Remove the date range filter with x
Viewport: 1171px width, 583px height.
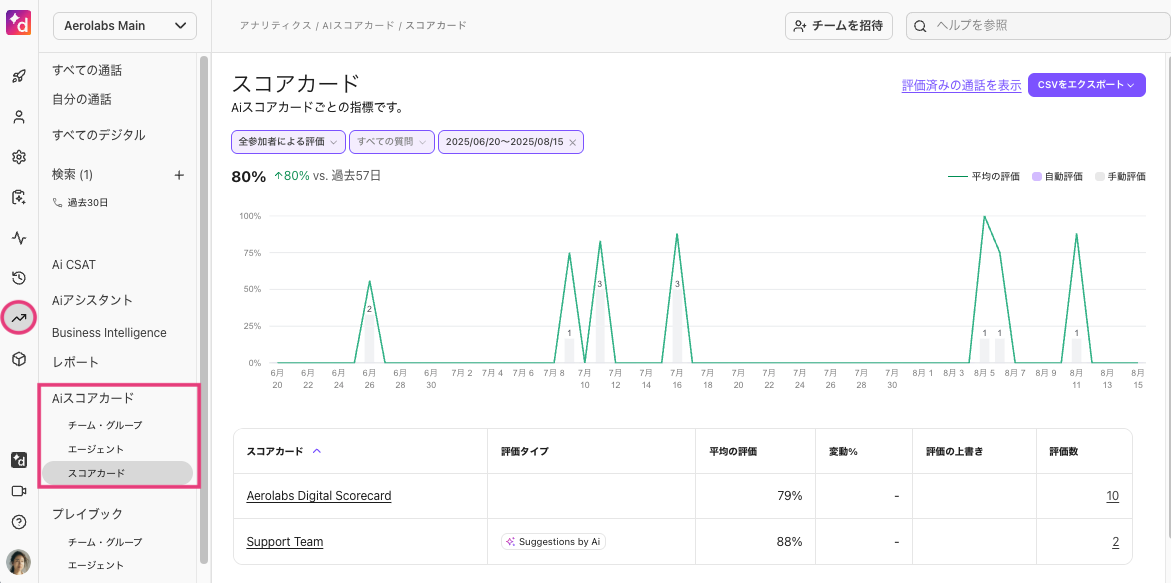[x=573, y=142]
